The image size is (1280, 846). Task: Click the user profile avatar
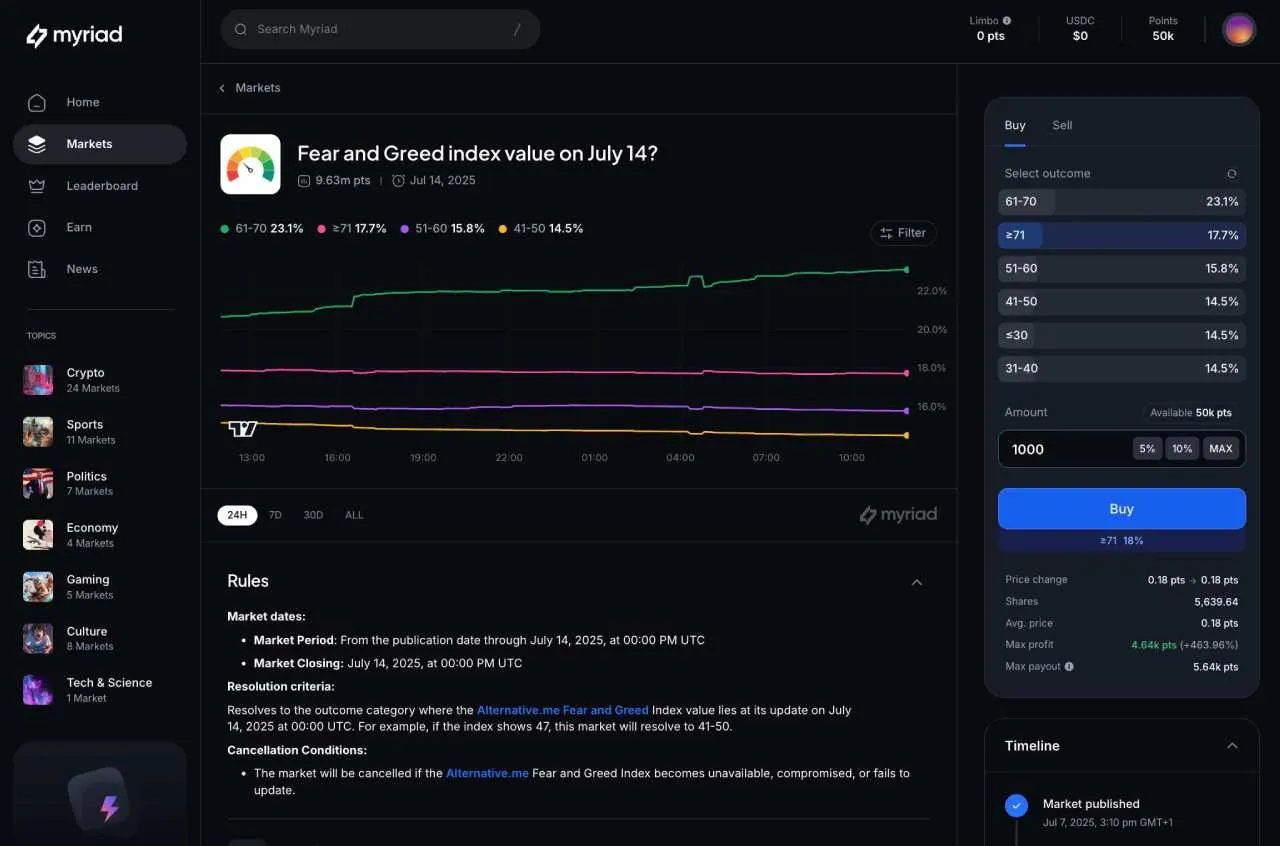point(1239,29)
